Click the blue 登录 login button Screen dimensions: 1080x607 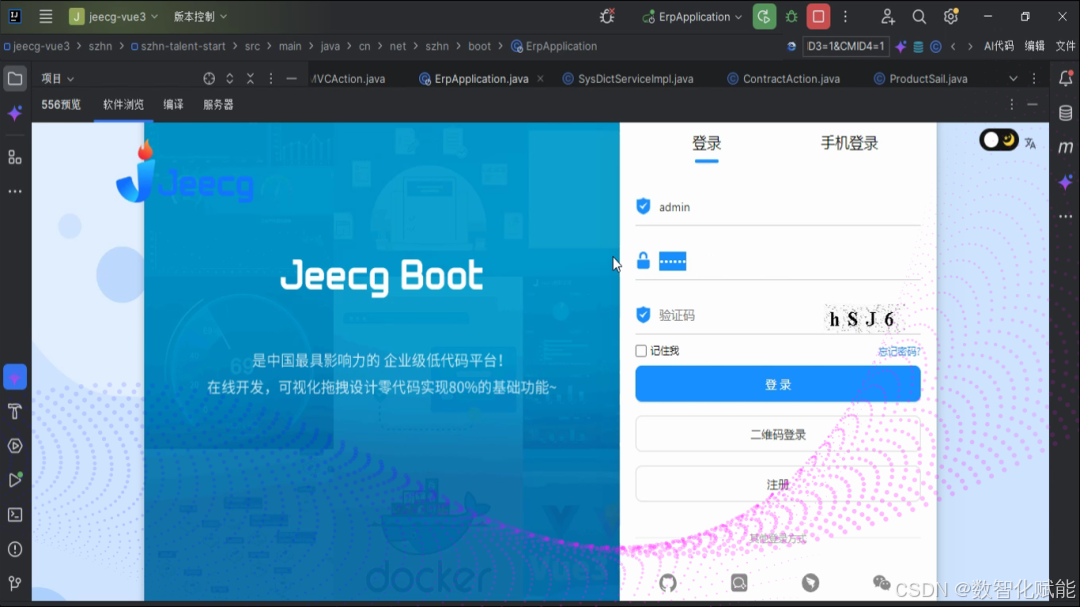pos(778,384)
